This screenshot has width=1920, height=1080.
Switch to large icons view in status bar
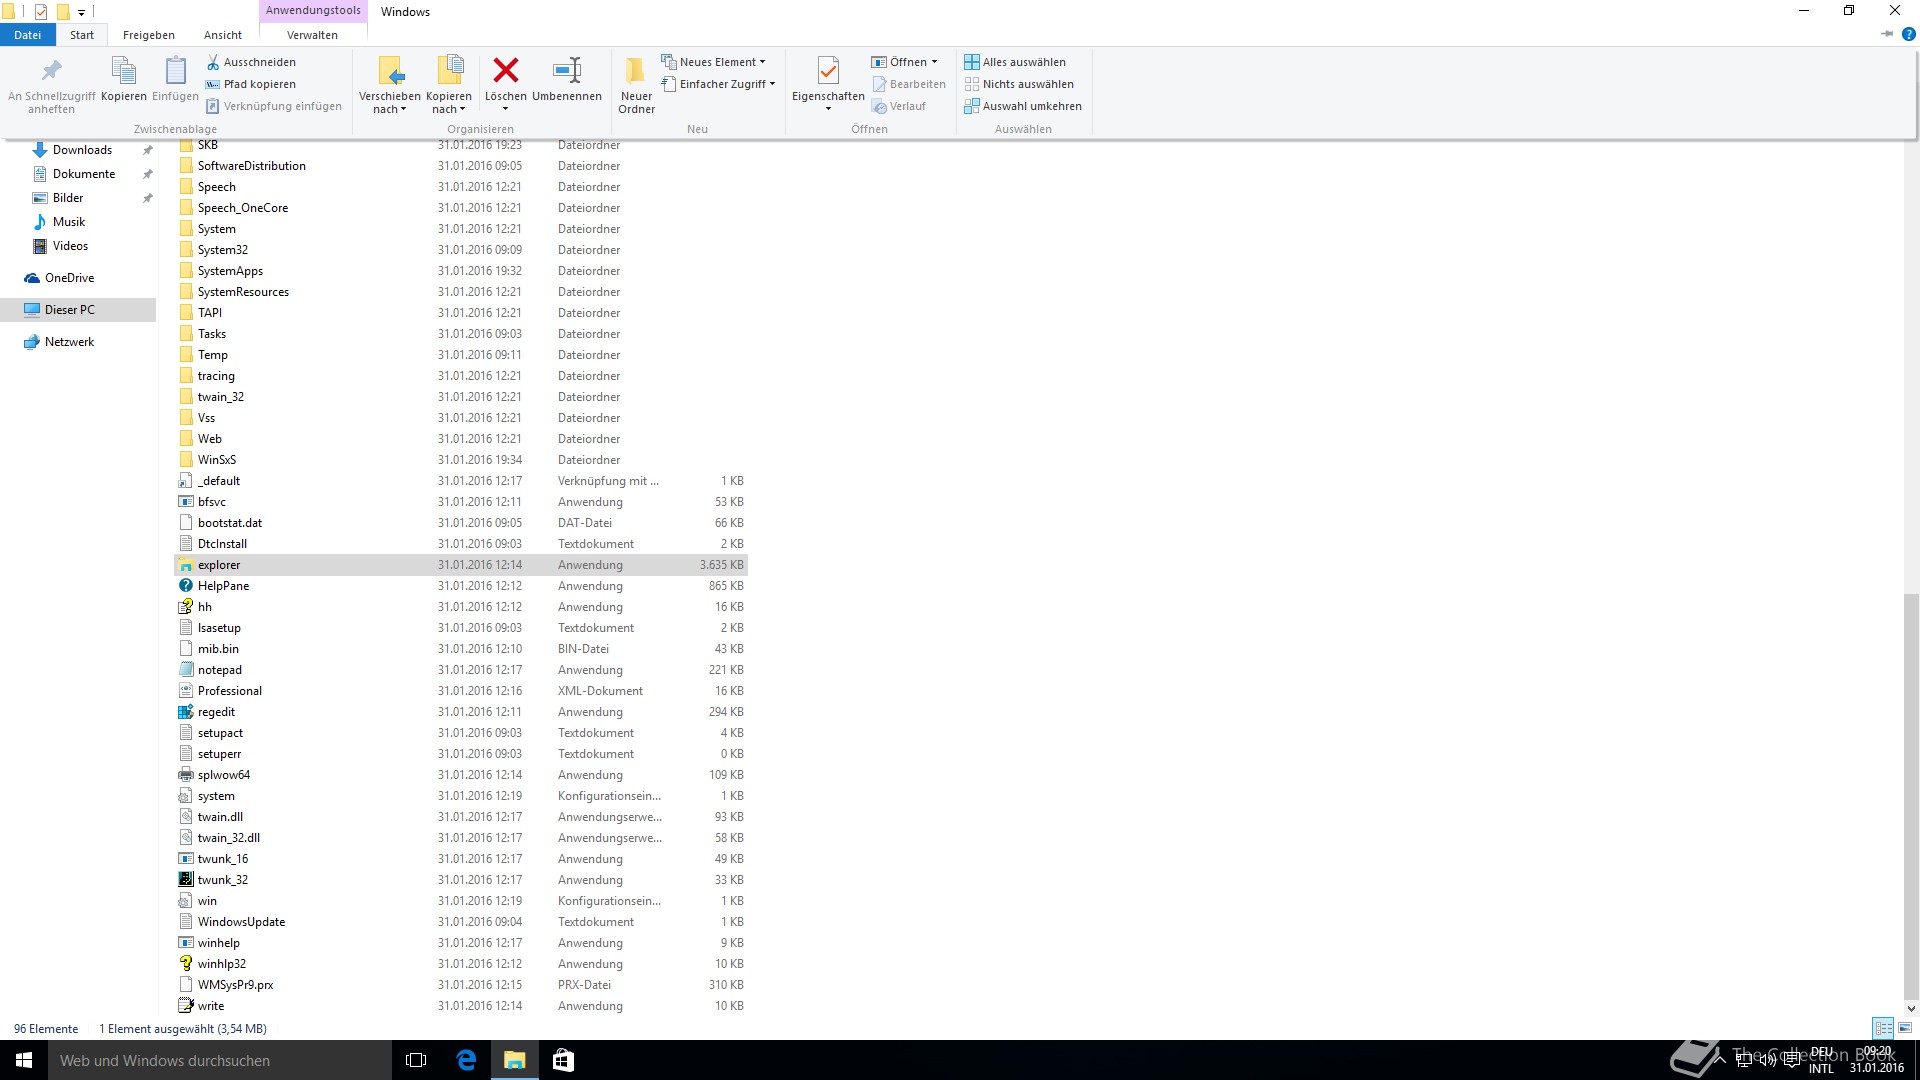tap(1905, 1028)
